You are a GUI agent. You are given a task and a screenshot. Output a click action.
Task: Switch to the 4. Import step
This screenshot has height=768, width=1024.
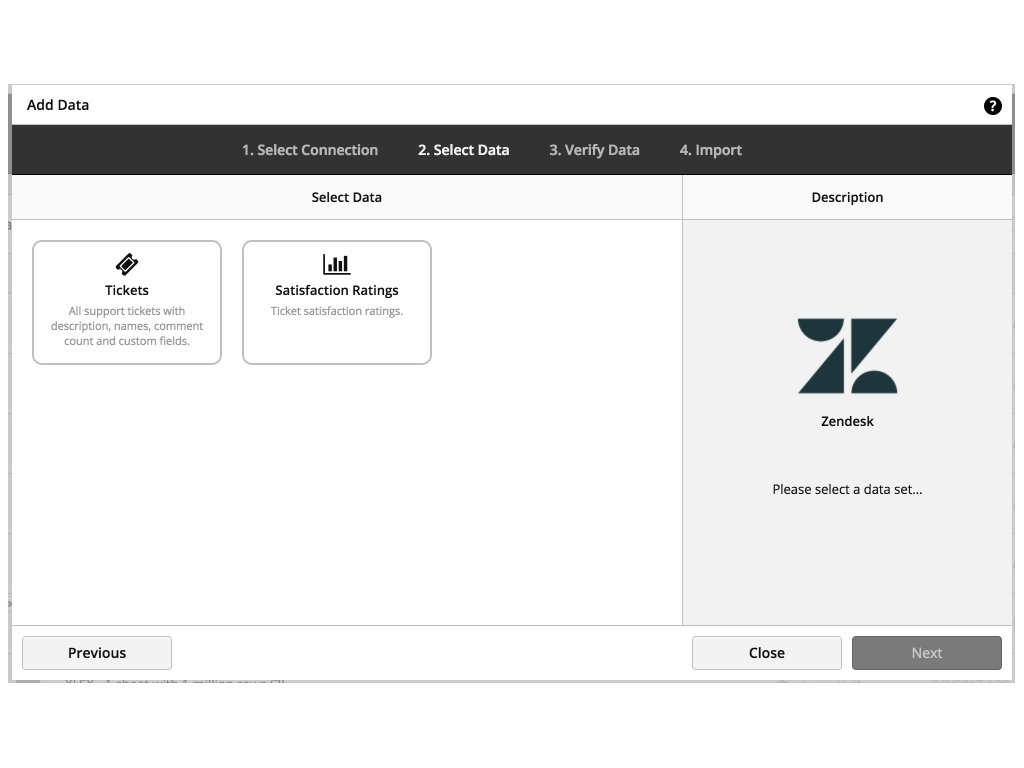[711, 150]
